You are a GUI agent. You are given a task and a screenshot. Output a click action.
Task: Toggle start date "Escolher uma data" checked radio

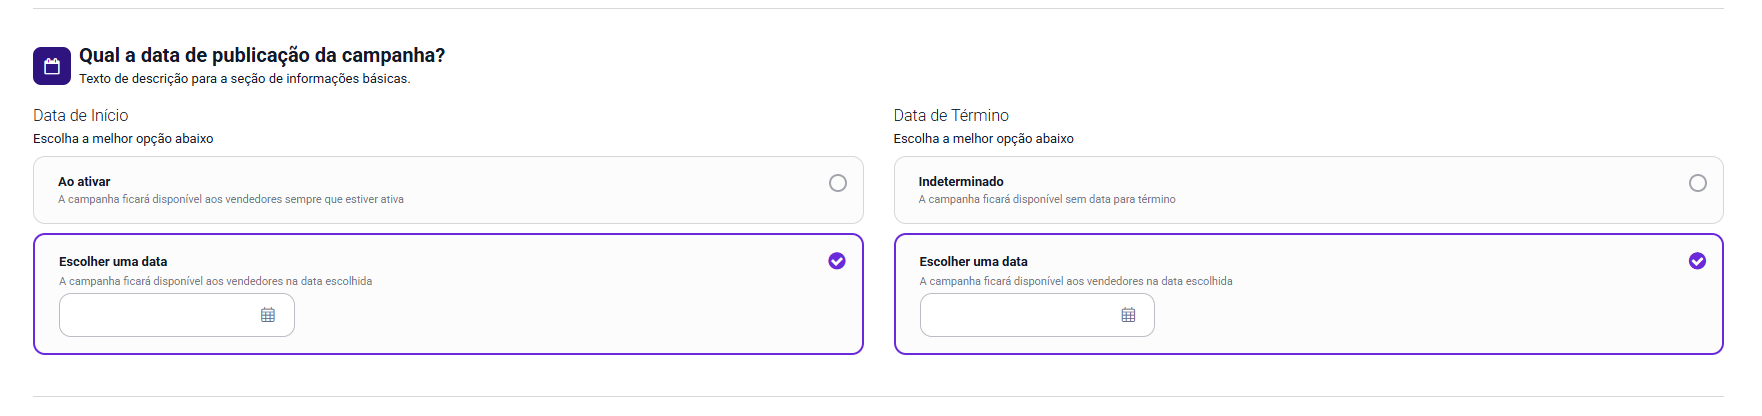[x=837, y=261]
